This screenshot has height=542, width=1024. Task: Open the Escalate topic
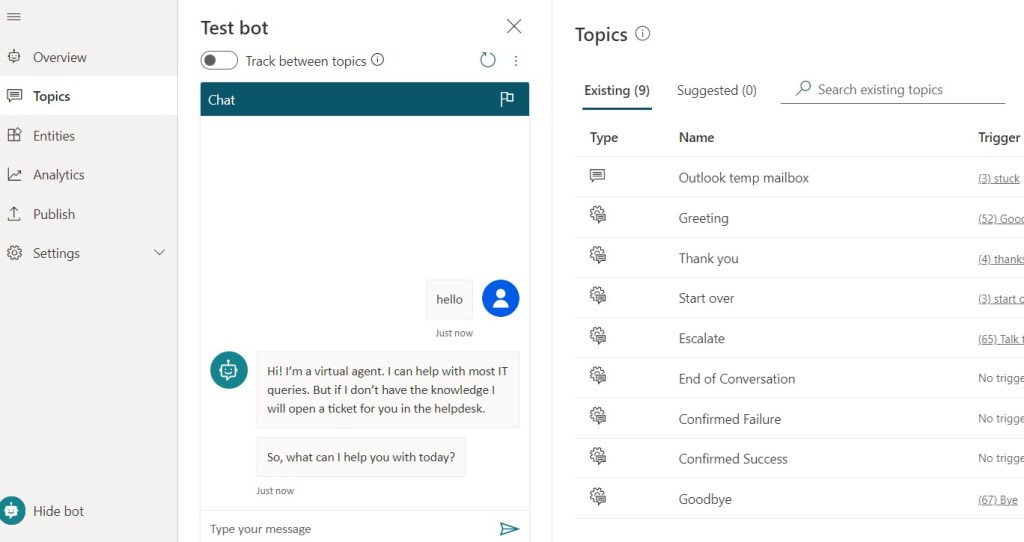tap(701, 338)
